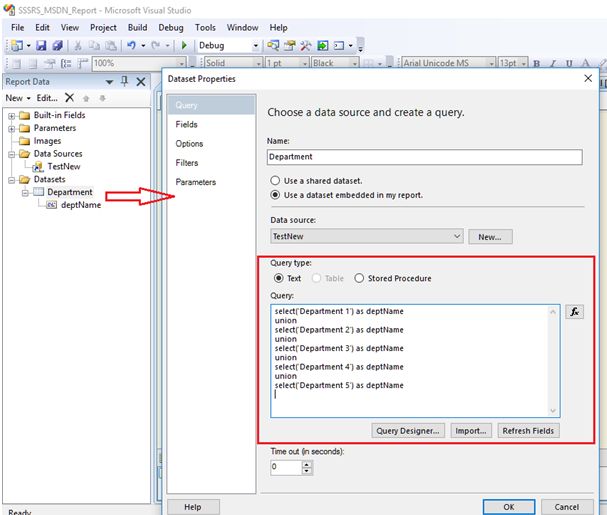Open the Toolbox wrench icon
The height and width of the screenshot is (515, 607).
[306, 46]
